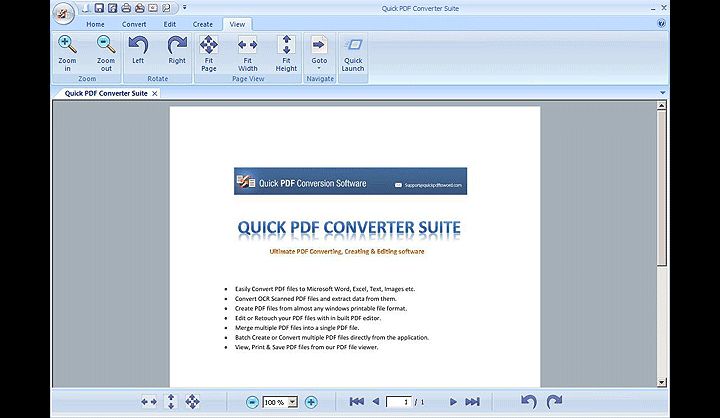The height and width of the screenshot is (418, 720).
Task: Click the help icon at top right
Action: pyautogui.click(x=661, y=23)
